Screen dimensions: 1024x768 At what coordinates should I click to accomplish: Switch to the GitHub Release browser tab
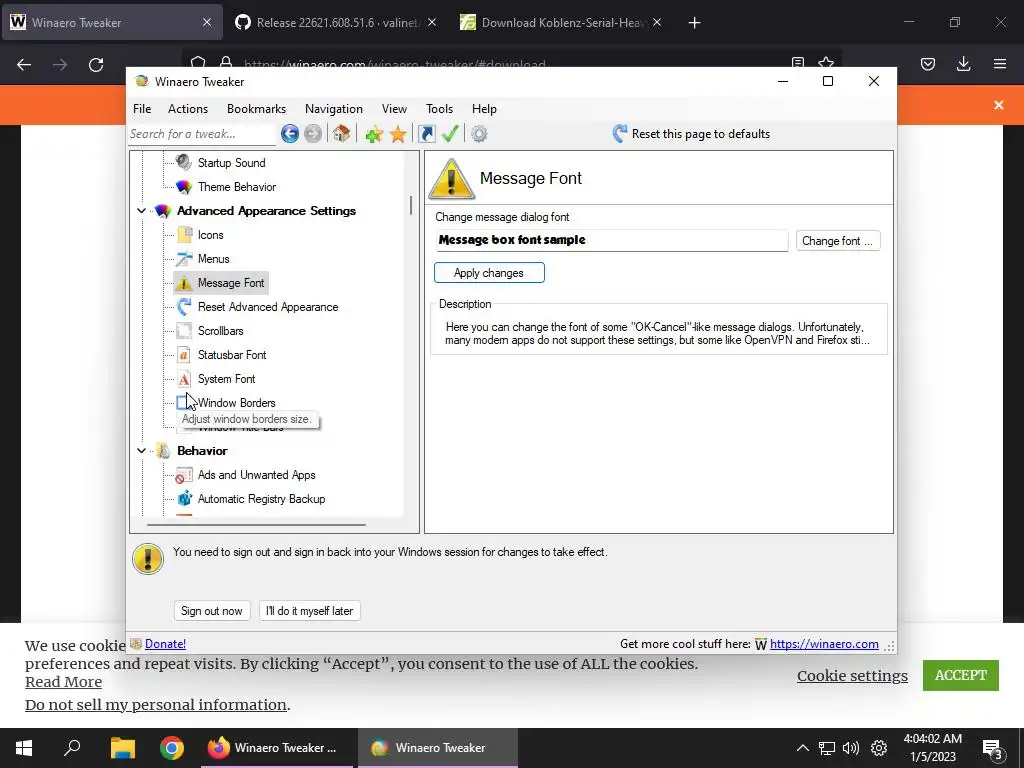click(x=336, y=23)
